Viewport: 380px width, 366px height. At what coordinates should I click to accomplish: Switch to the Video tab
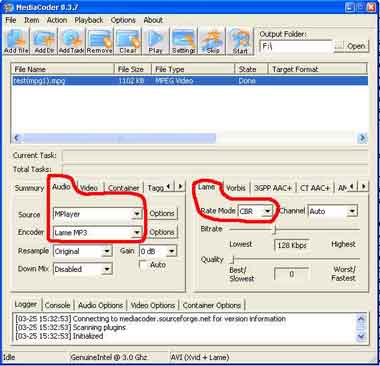pos(89,188)
